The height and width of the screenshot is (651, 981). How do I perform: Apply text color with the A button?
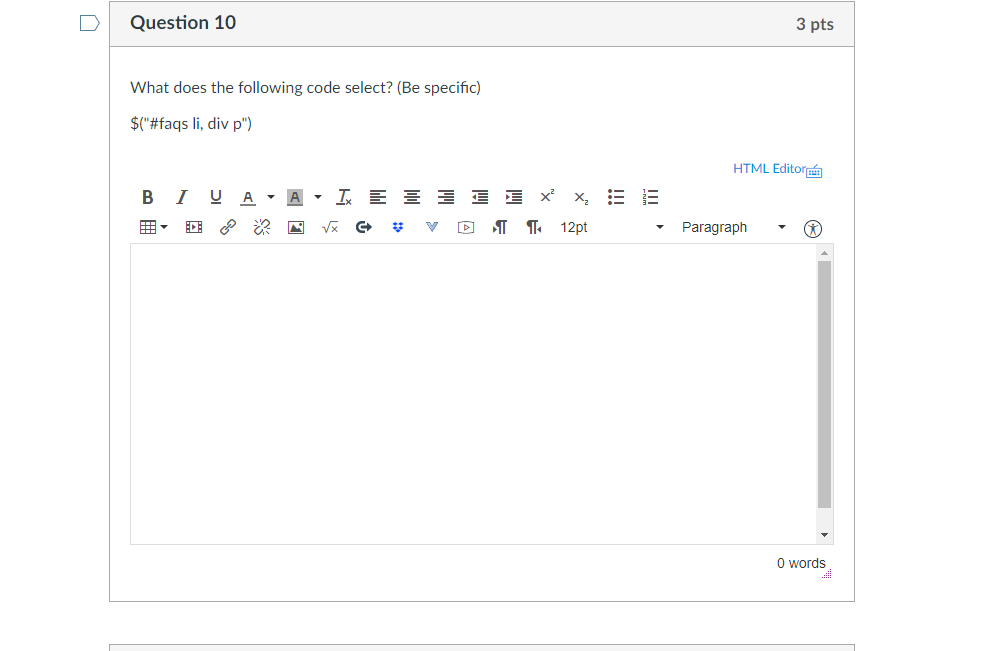pyautogui.click(x=248, y=198)
